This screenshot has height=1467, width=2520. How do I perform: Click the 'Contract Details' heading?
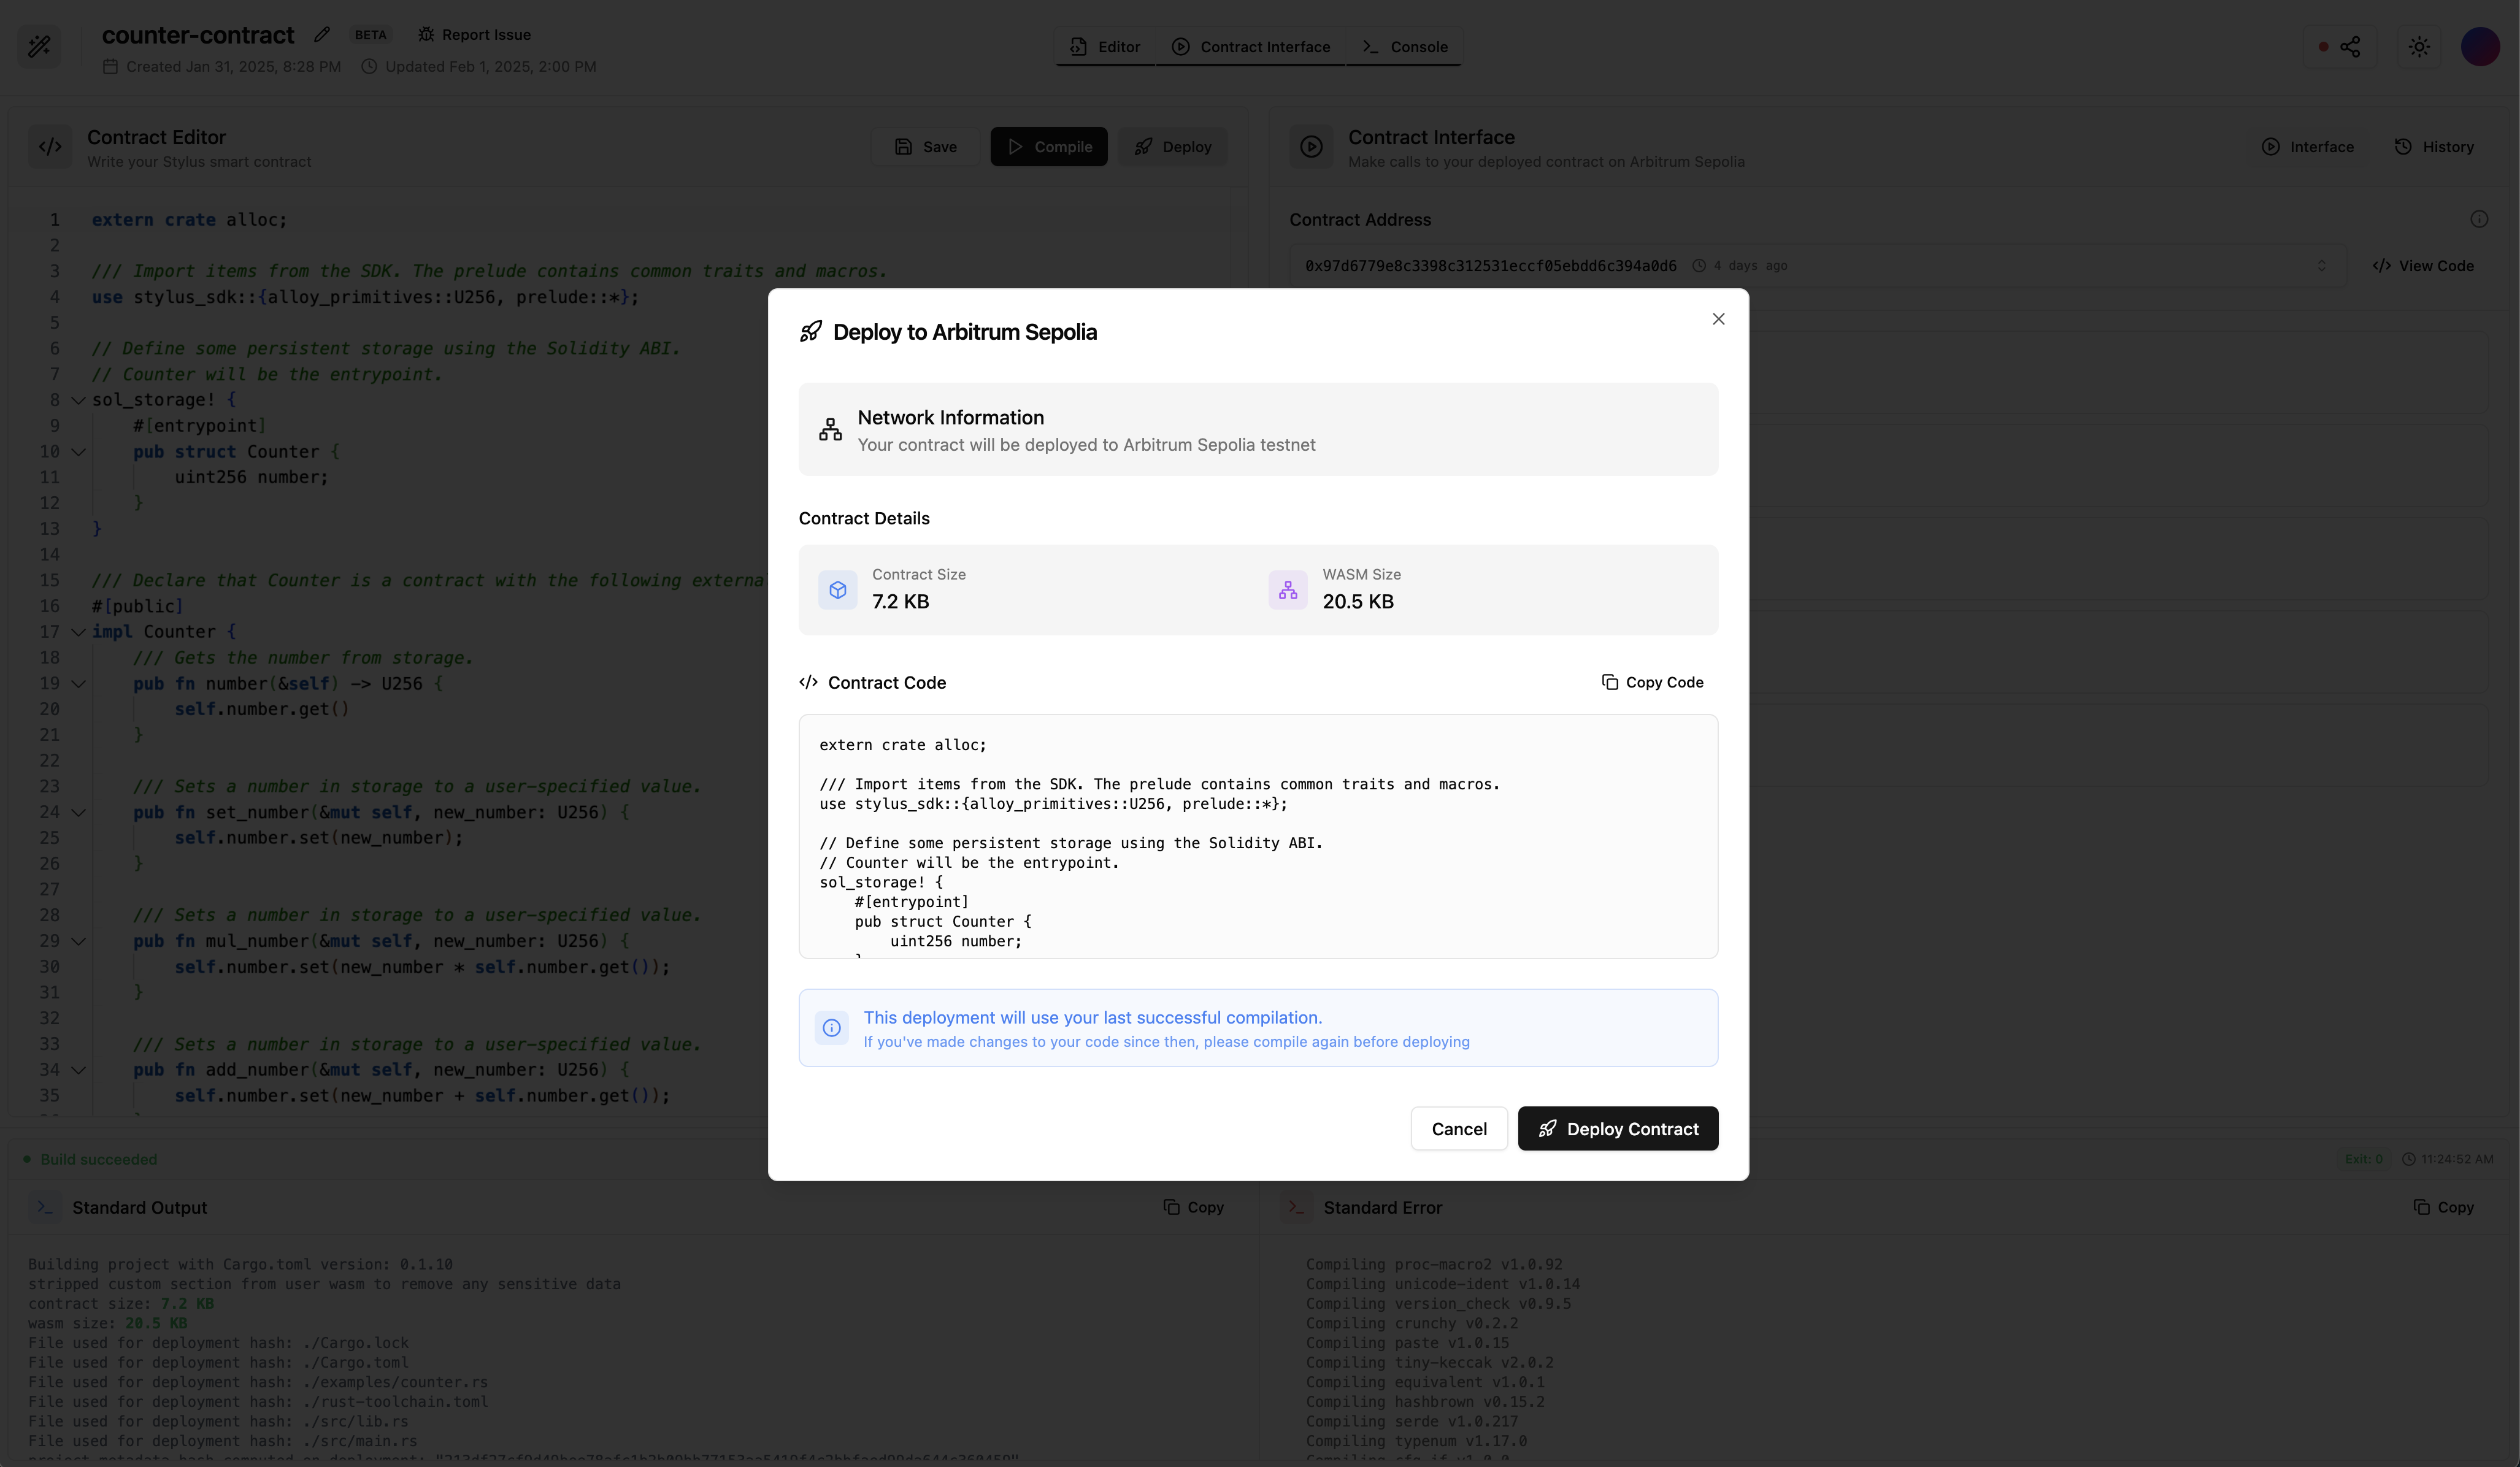coord(864,518)
